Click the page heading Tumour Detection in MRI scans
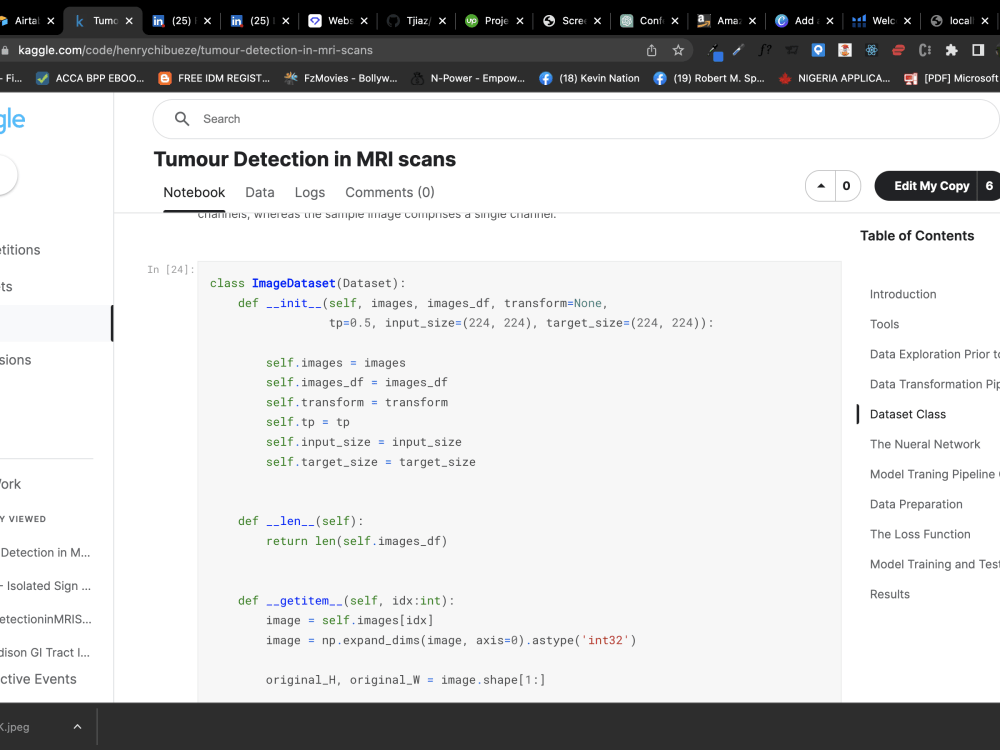 (x=305, y=159)
